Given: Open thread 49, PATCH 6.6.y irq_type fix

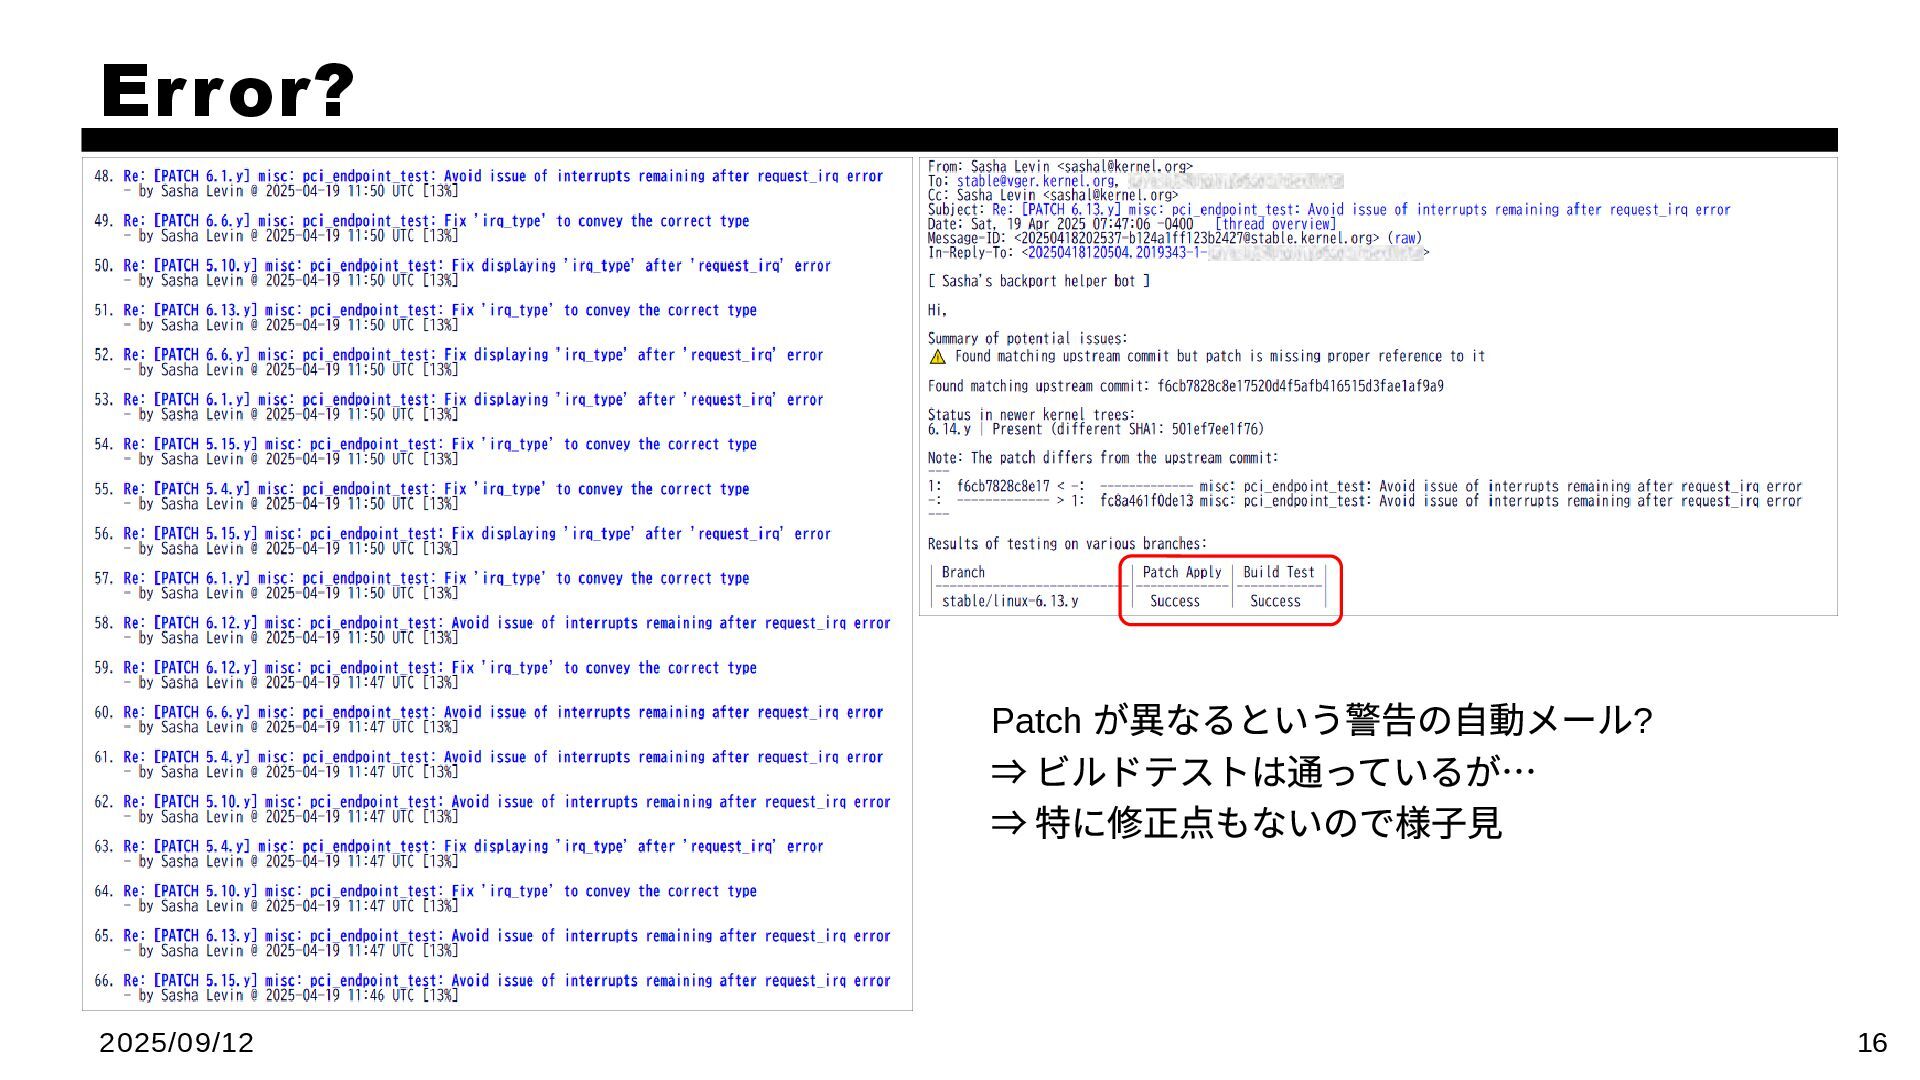Looking at the screenshot, I should coord(436,221).
